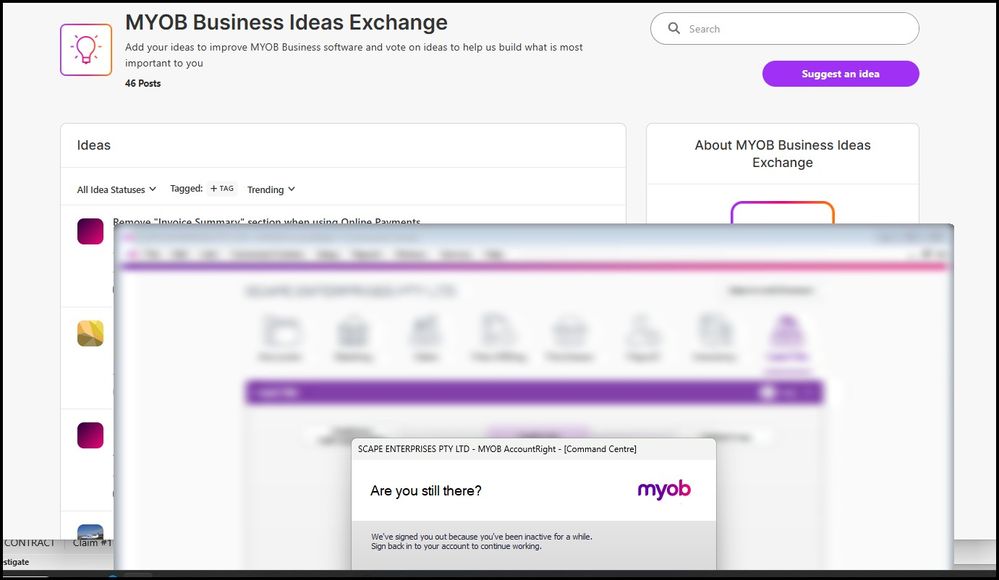Image resolution: width=999 pixels, height=580 pixels.
Task: Click the magnifying glass search icon
Action: tap(674, 29)
